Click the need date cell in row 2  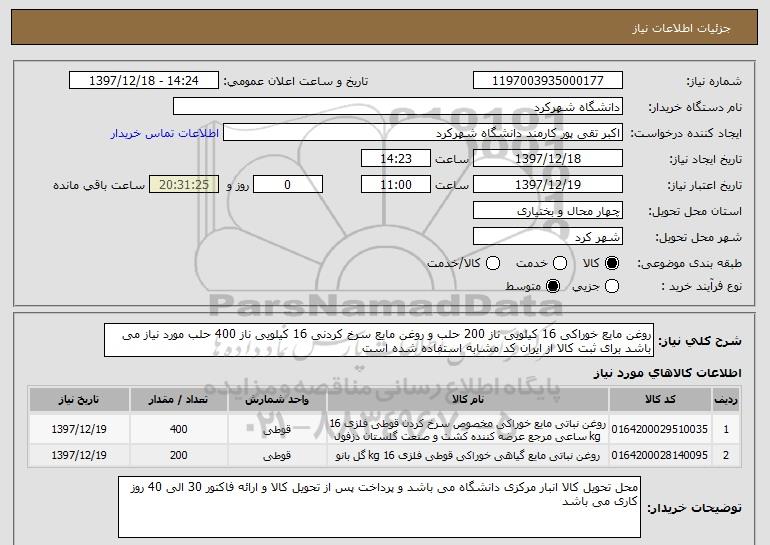click(x=79, y=455)
